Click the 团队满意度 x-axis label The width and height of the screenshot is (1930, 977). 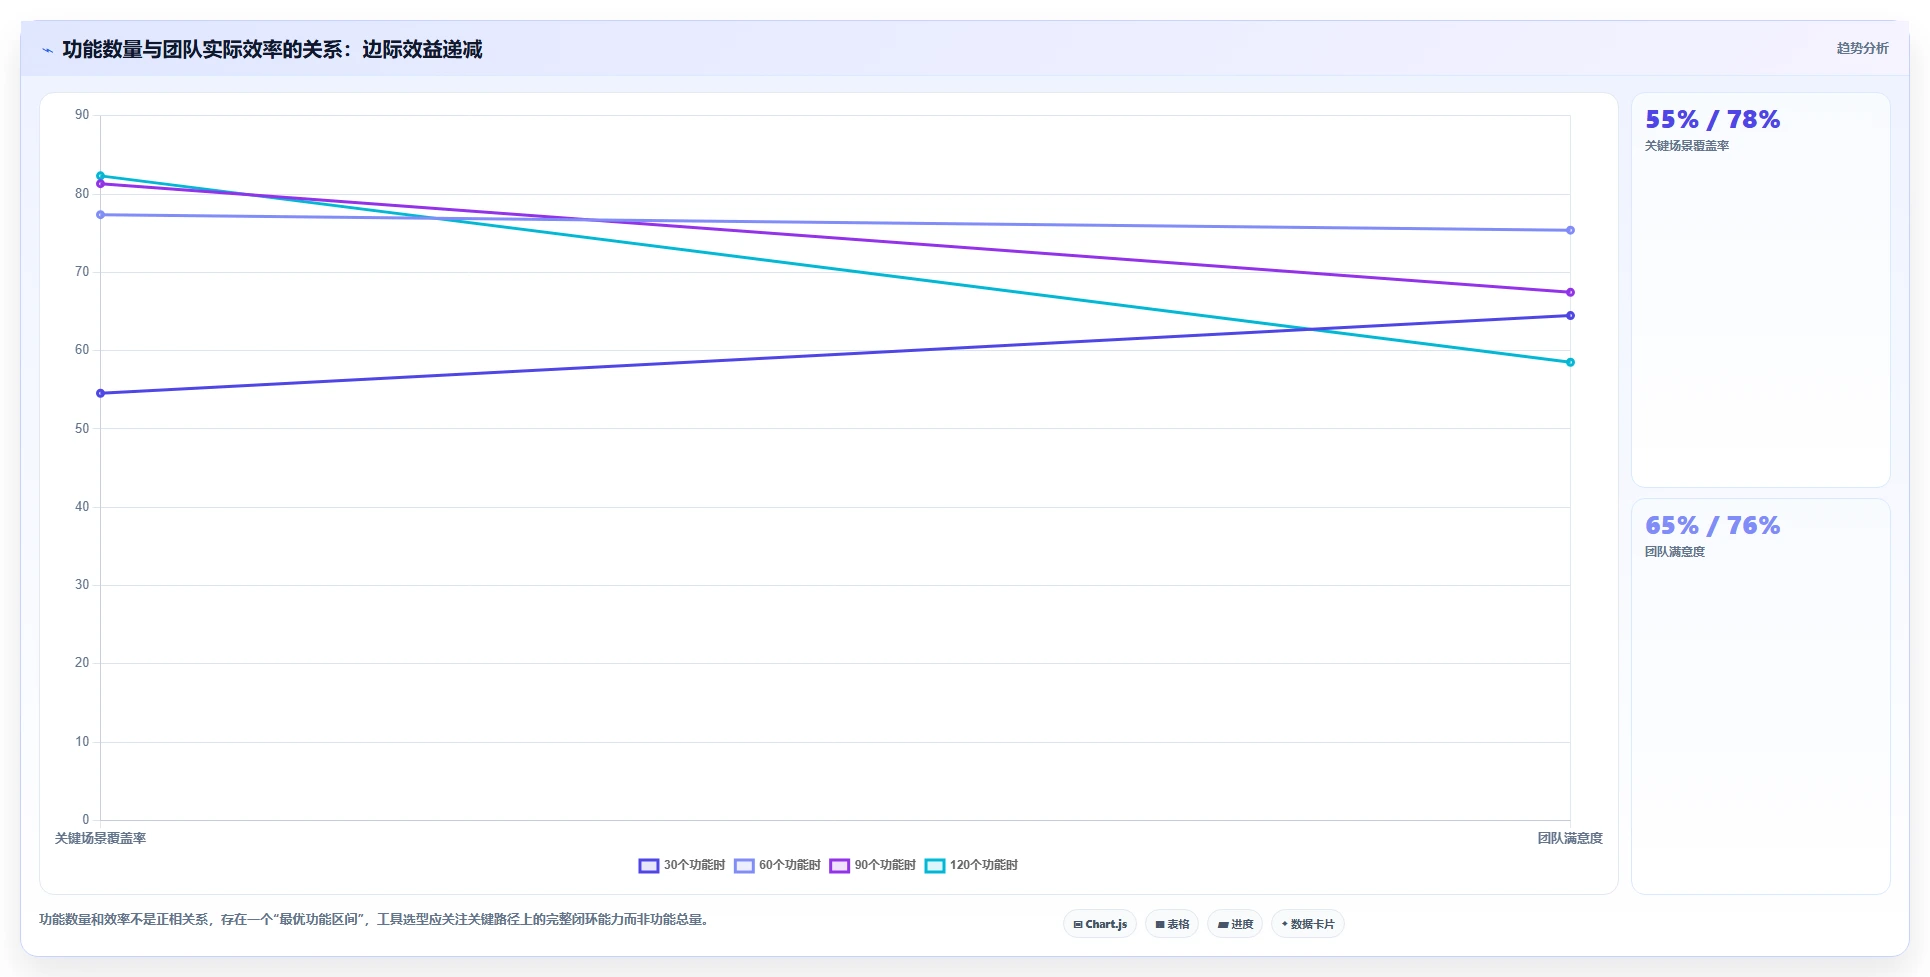tap(1570, 838)
